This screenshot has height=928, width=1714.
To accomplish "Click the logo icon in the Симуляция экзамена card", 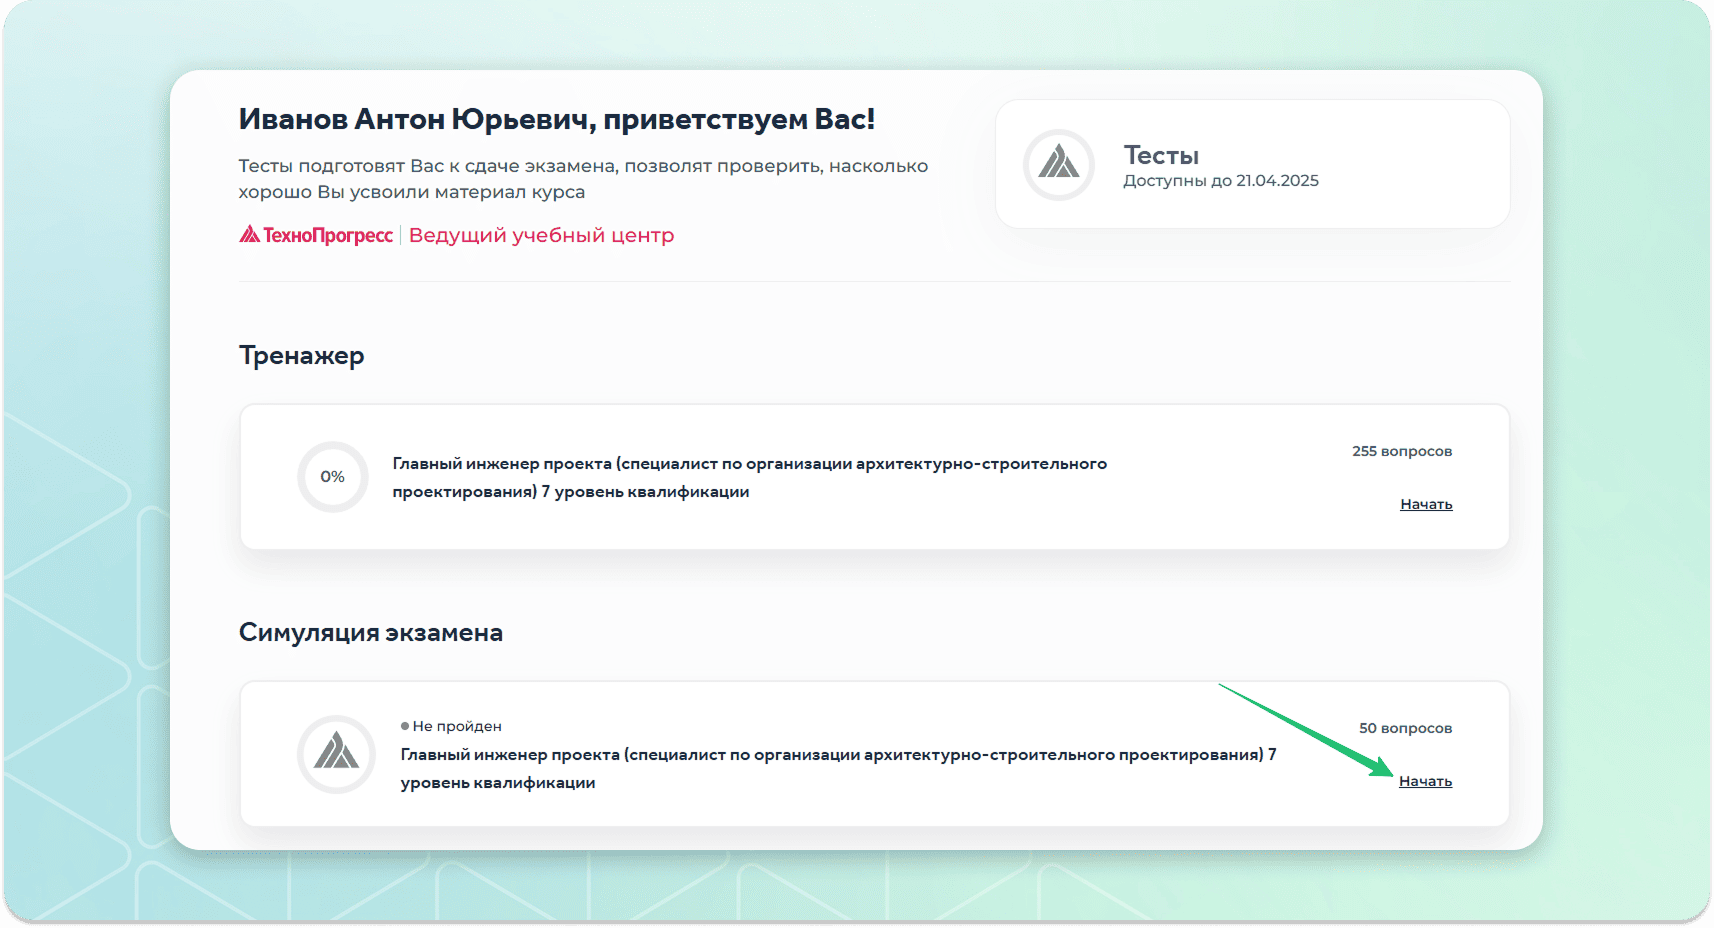I will tap(336, 754).
